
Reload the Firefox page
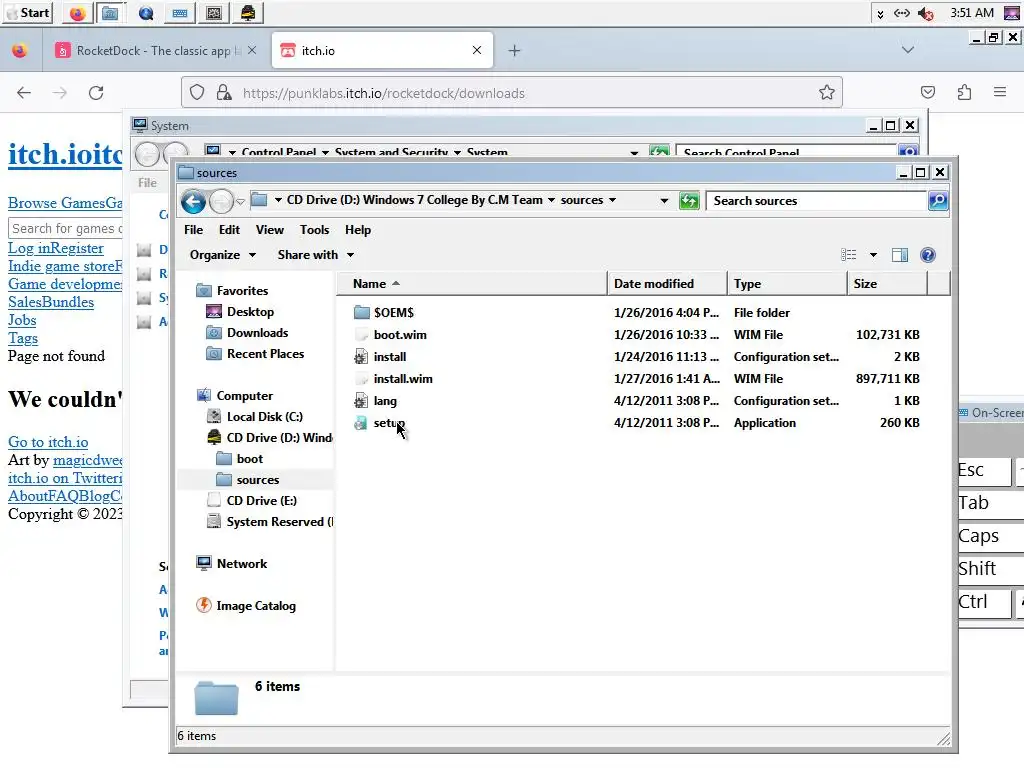pyautogui.click(x=96, y=93)
